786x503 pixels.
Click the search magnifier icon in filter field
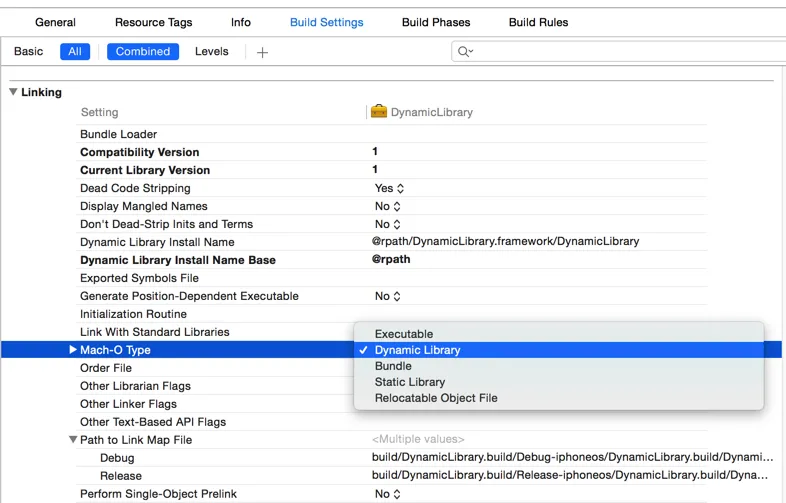point(465,52)
